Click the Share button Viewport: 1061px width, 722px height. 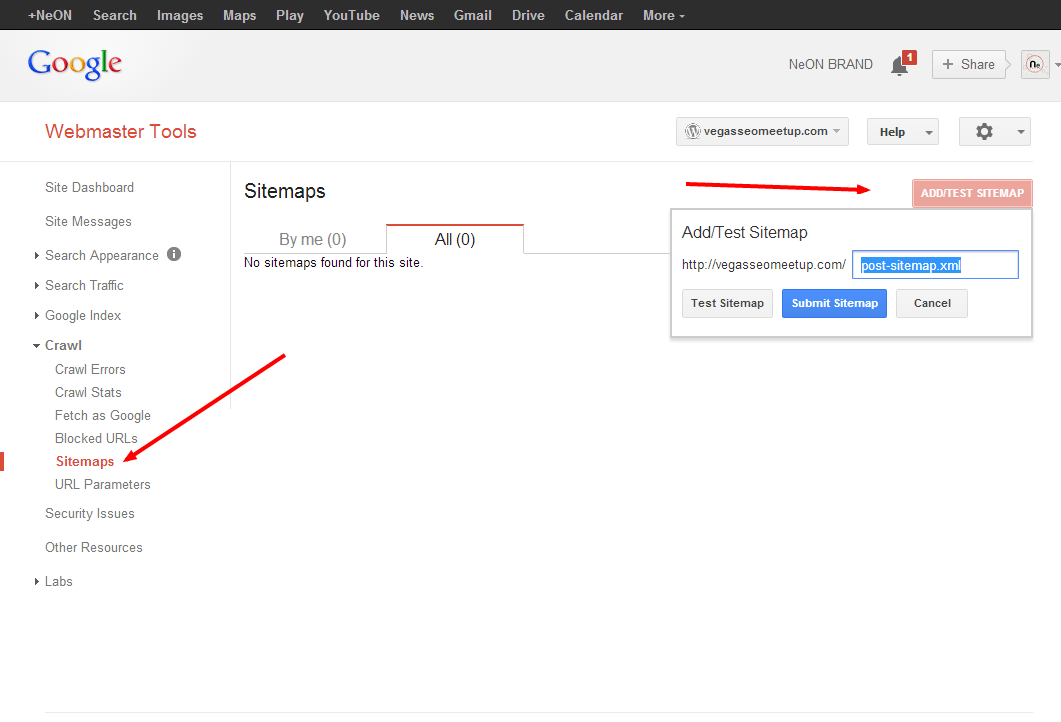[x=968, y=64]
